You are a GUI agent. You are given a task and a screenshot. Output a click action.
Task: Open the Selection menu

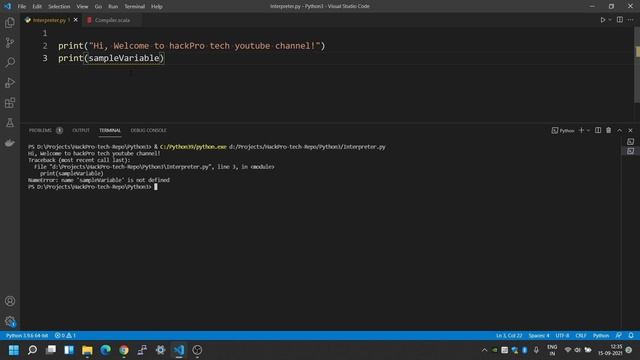click(59, 6)
